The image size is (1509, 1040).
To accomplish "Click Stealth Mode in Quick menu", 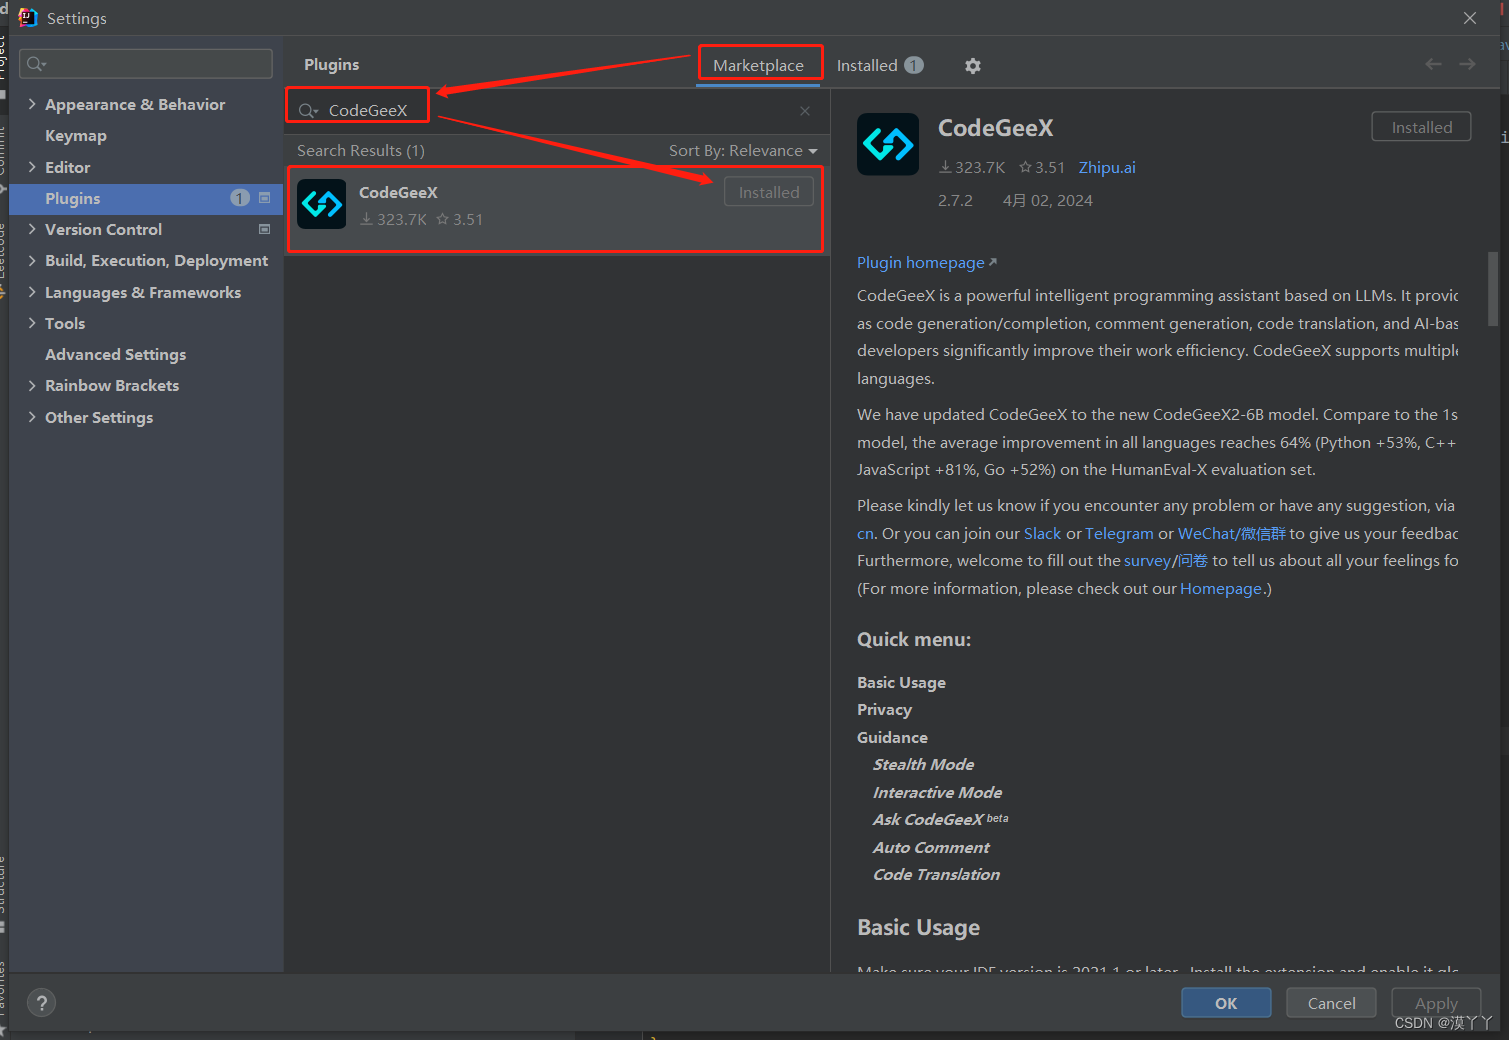I will click(x=923, y=765).
